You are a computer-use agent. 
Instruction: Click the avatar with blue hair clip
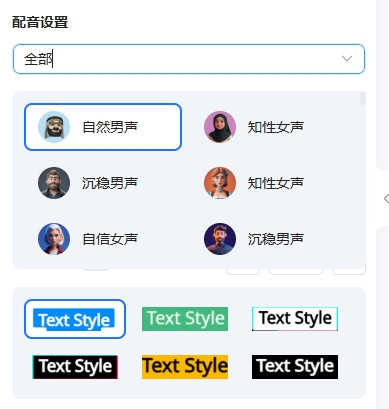pyautogui.click(x=220, y=183)
